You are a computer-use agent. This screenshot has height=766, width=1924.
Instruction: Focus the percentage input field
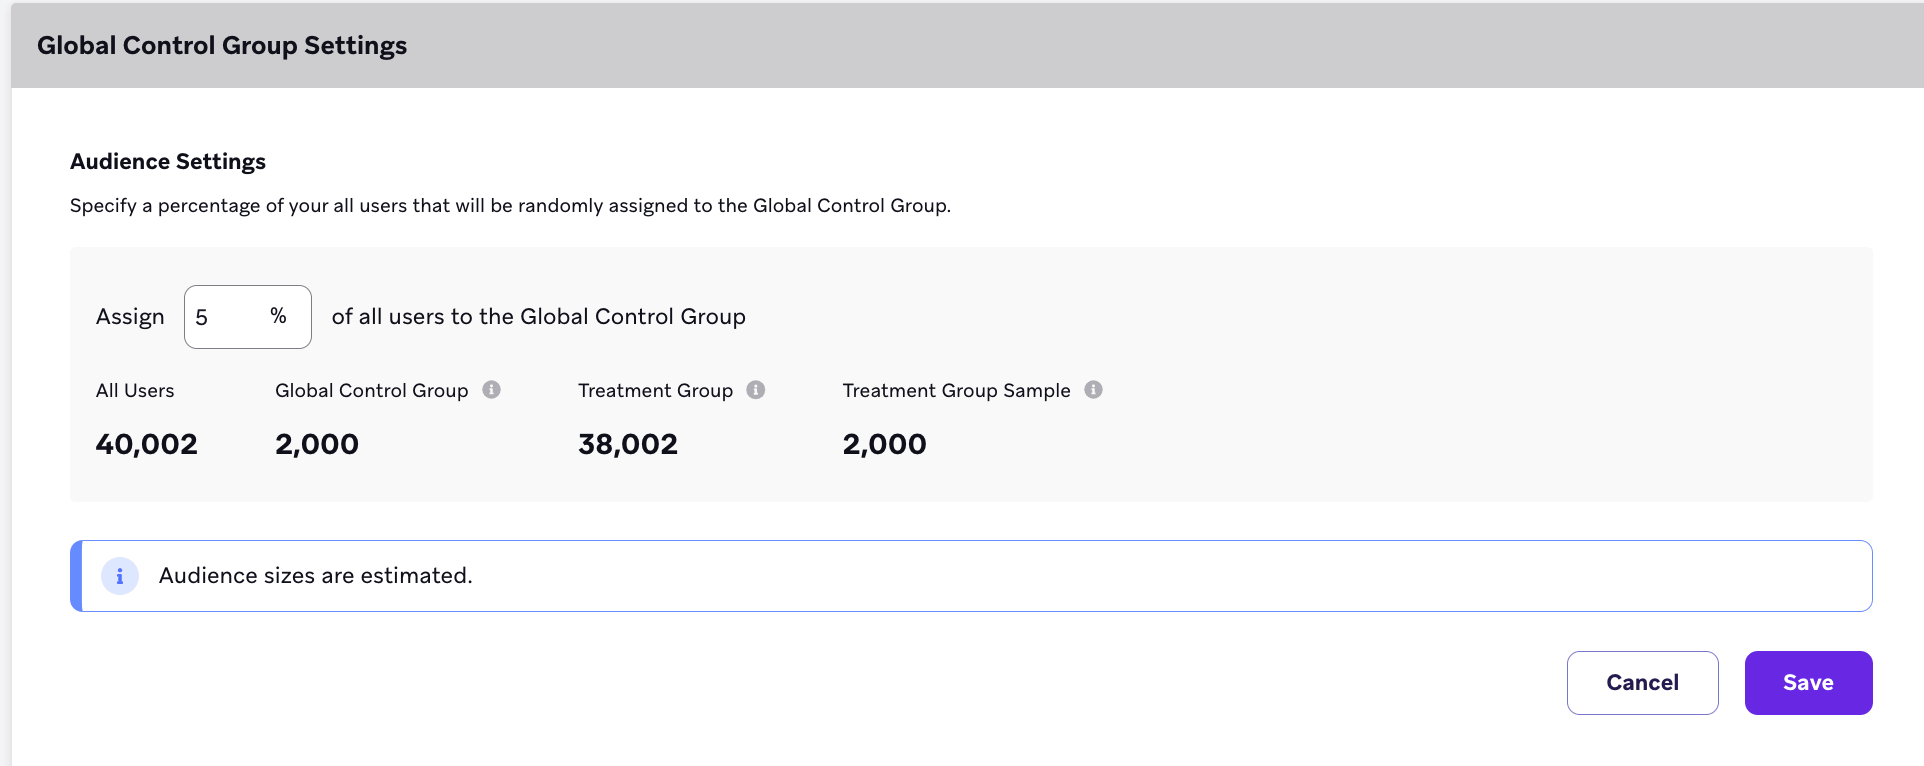tap(248, 317)
